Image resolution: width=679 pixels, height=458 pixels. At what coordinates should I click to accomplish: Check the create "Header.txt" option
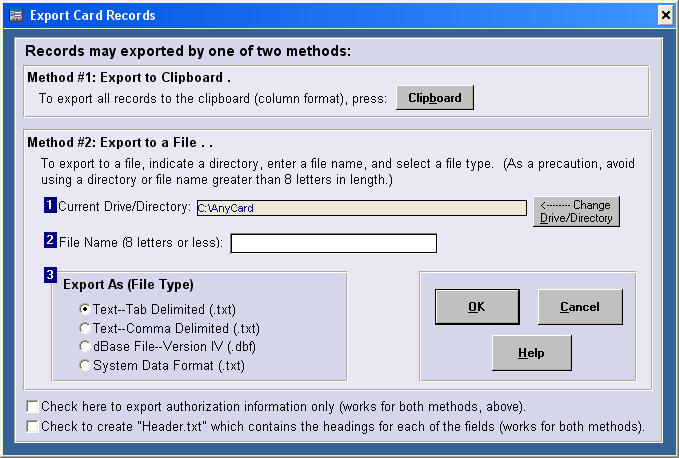[32, 426]
